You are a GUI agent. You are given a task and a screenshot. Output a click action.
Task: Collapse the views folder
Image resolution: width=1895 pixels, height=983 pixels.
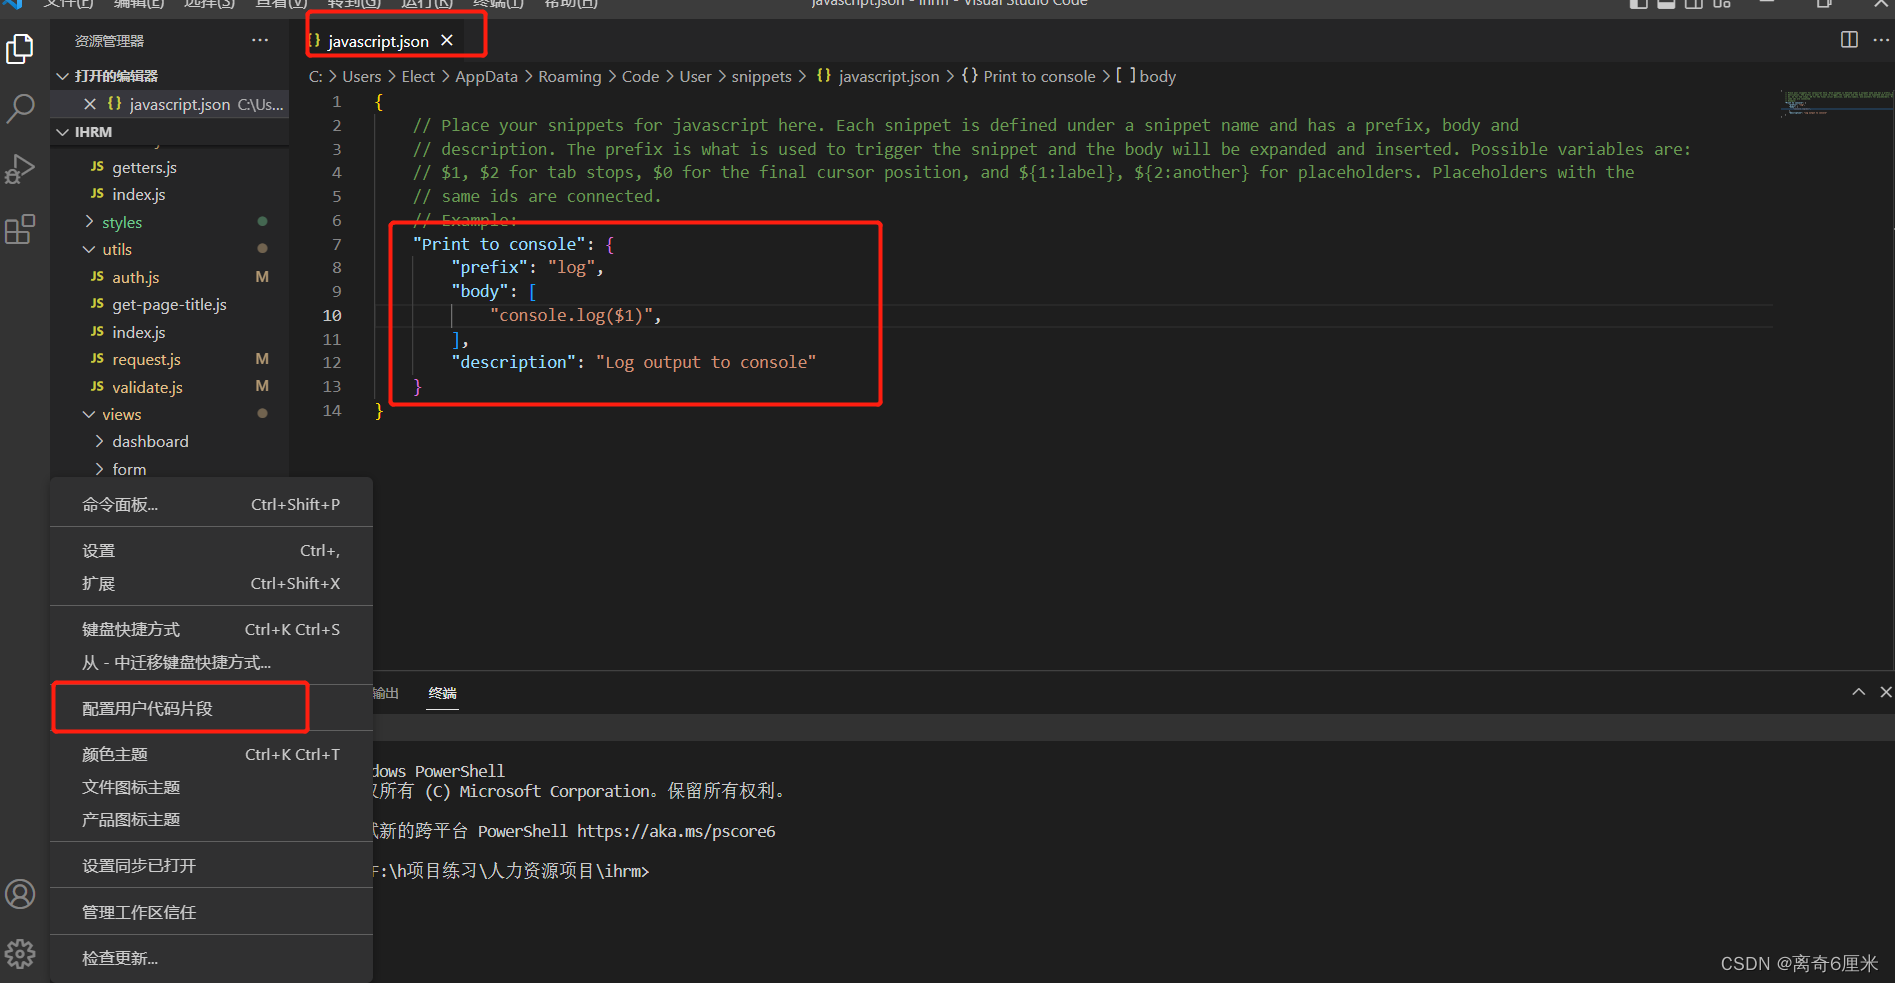click(90, 414)
